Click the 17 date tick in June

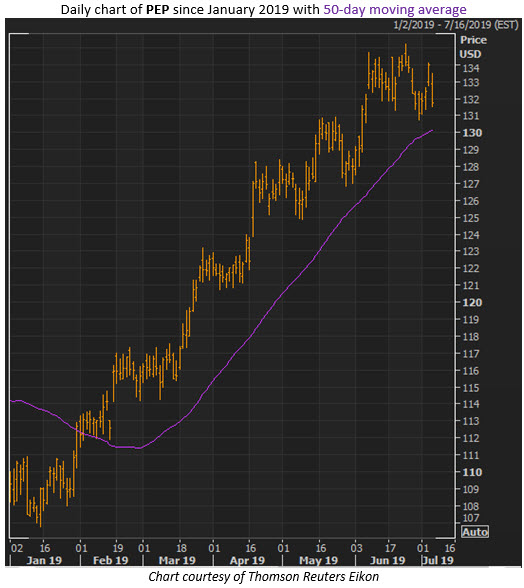pyautogui.click(x=390, y=548)
